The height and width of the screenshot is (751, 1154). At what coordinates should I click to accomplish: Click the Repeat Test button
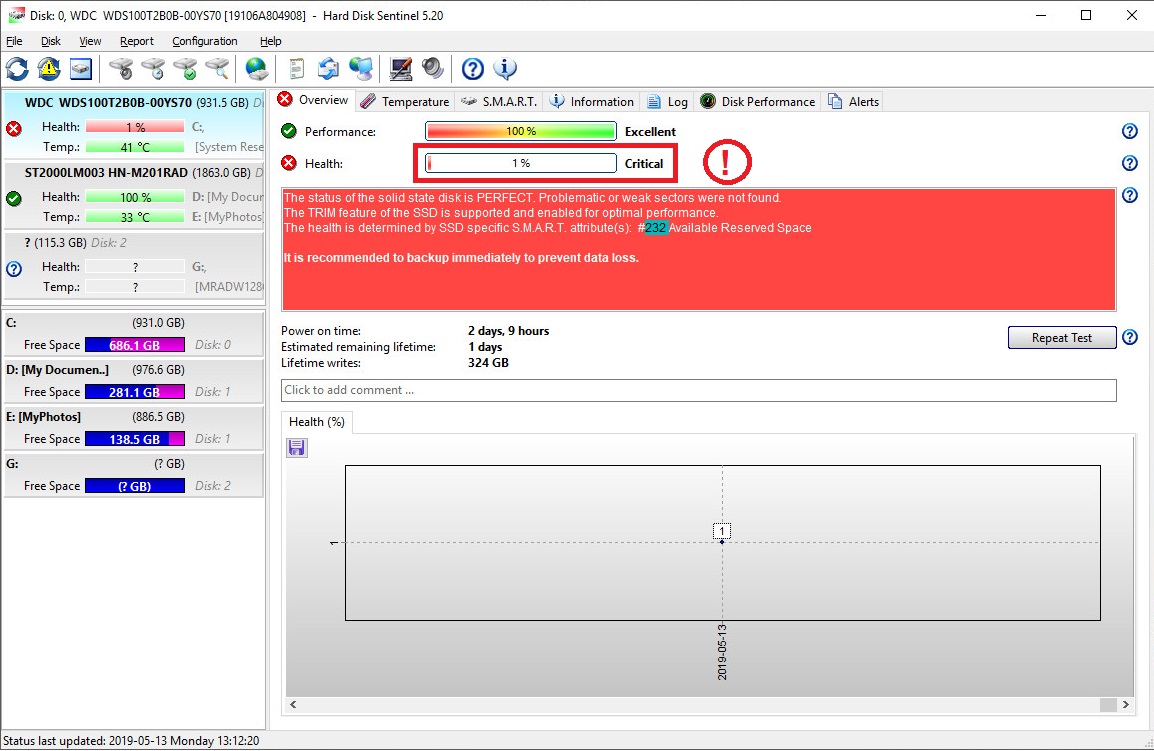(1061, 337)
